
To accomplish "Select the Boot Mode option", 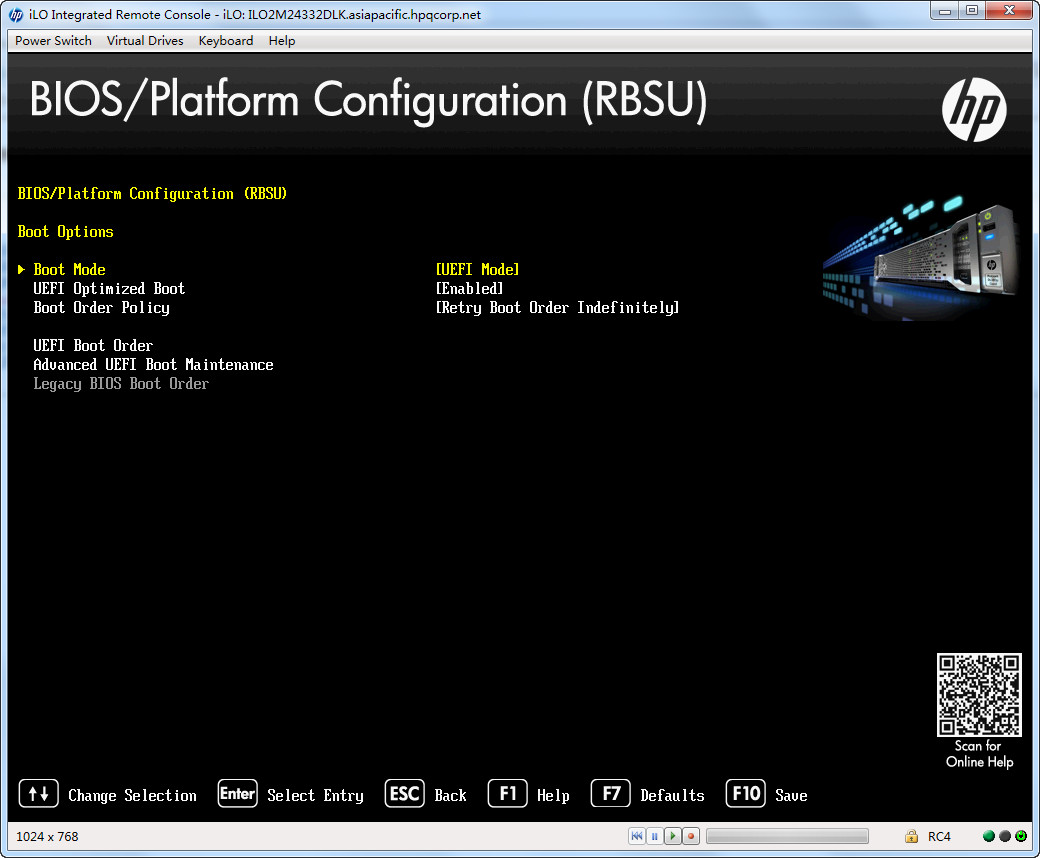I will (69, 269).
